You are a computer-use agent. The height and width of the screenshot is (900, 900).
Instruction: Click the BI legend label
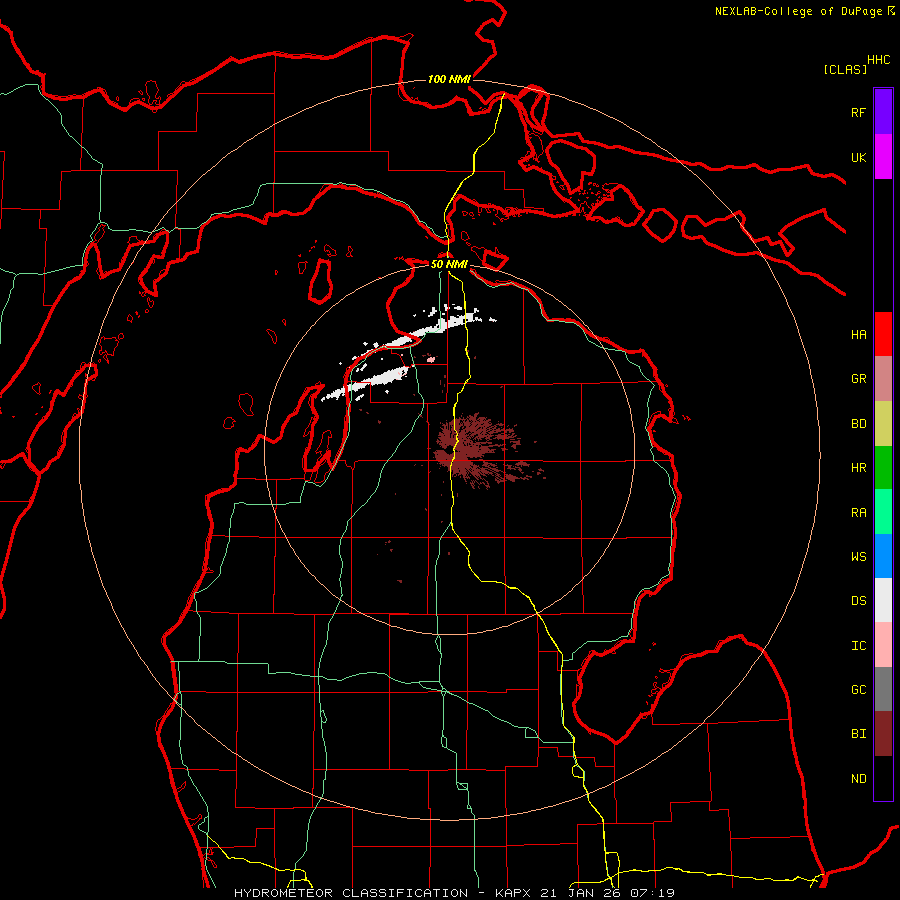pos(858,734)
